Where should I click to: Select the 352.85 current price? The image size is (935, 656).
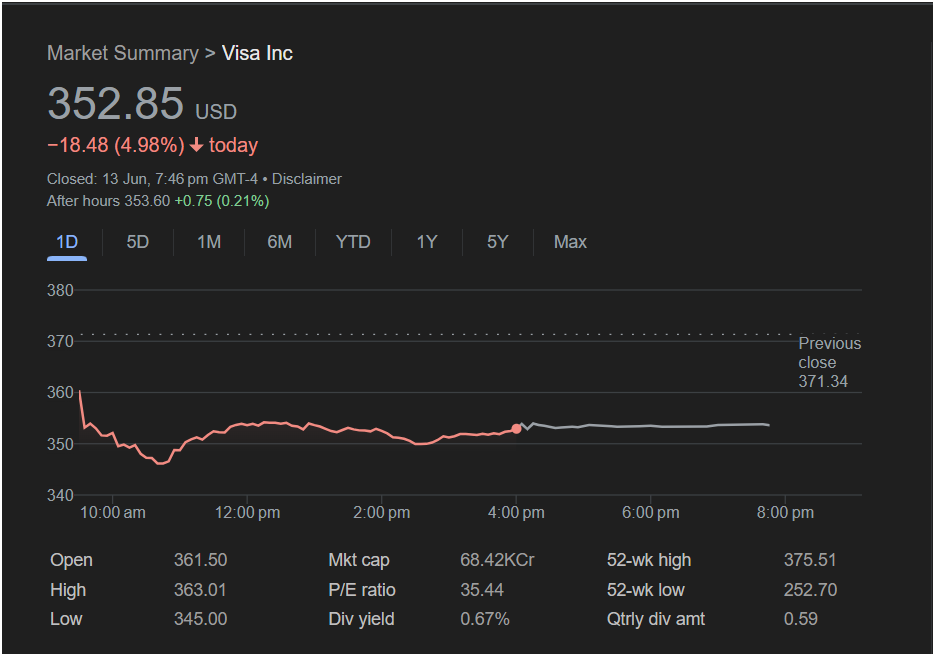(x=116, y=103)
